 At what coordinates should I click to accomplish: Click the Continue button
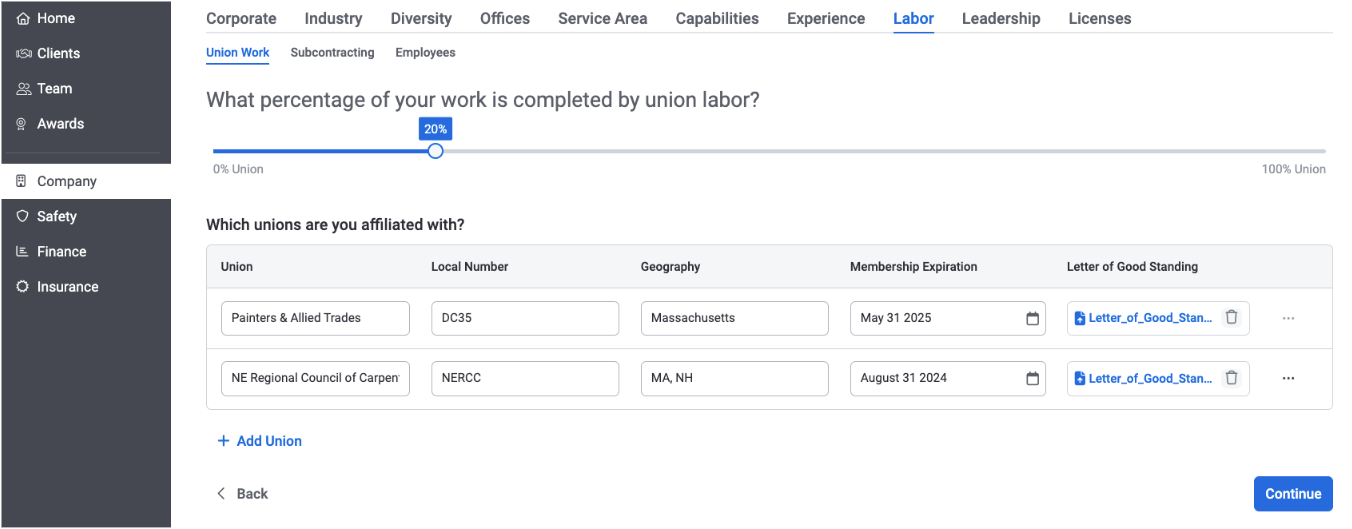coord(1292,494)
